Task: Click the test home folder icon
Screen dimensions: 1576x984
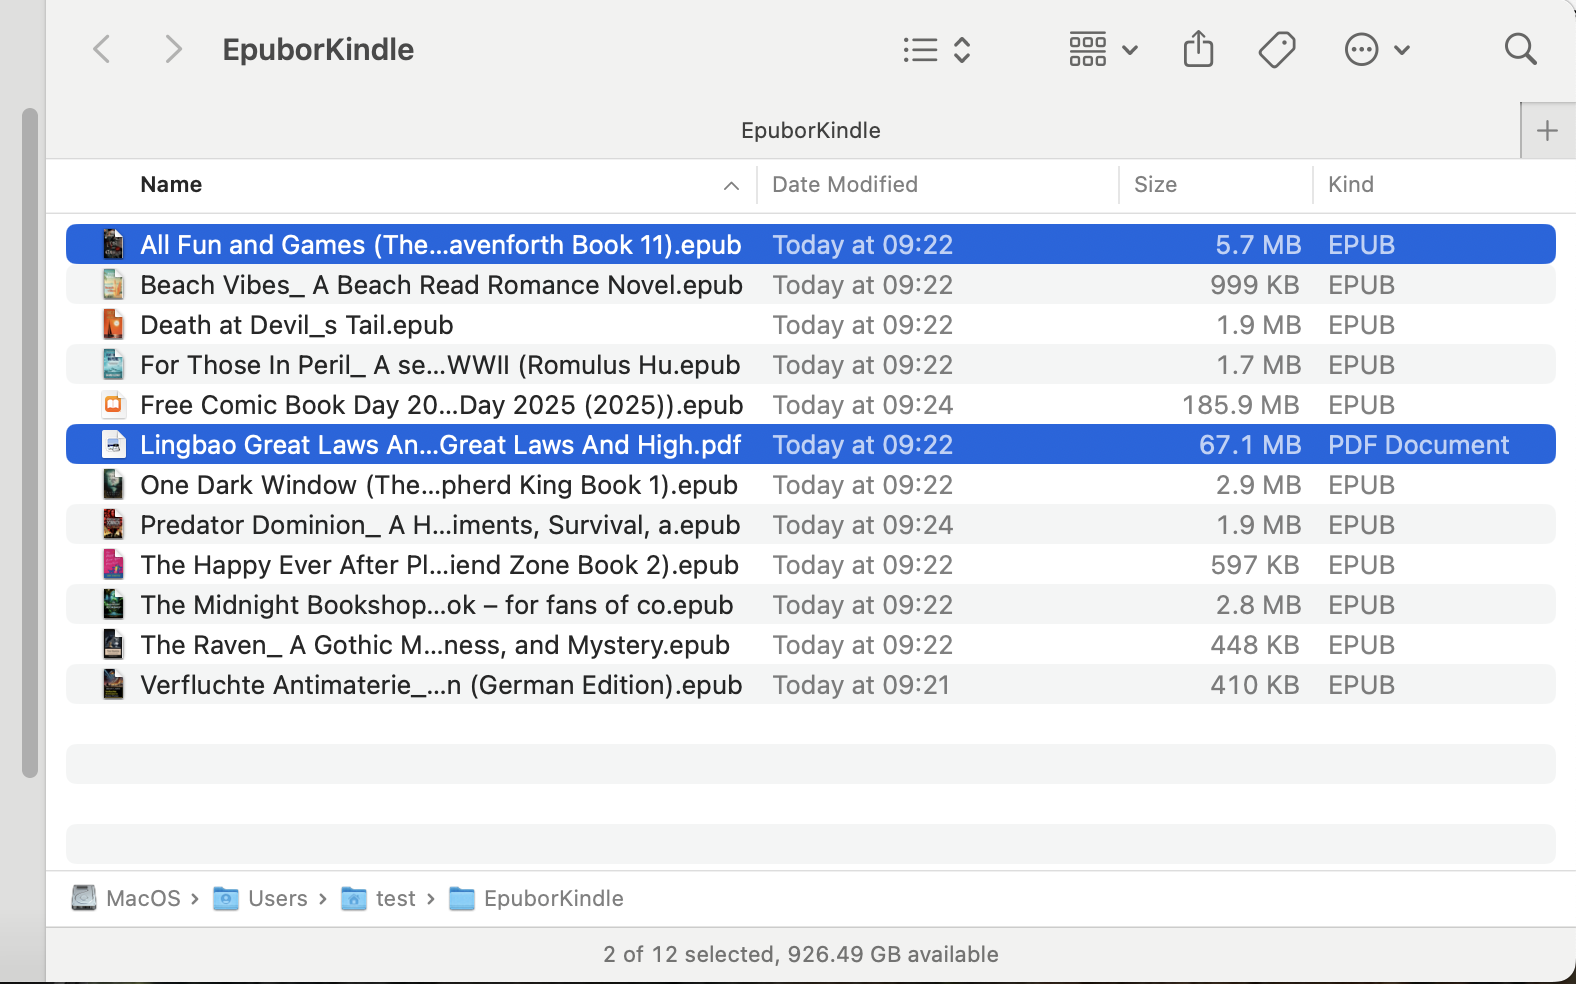Action: pyautogui.click(x=354, y=898)
